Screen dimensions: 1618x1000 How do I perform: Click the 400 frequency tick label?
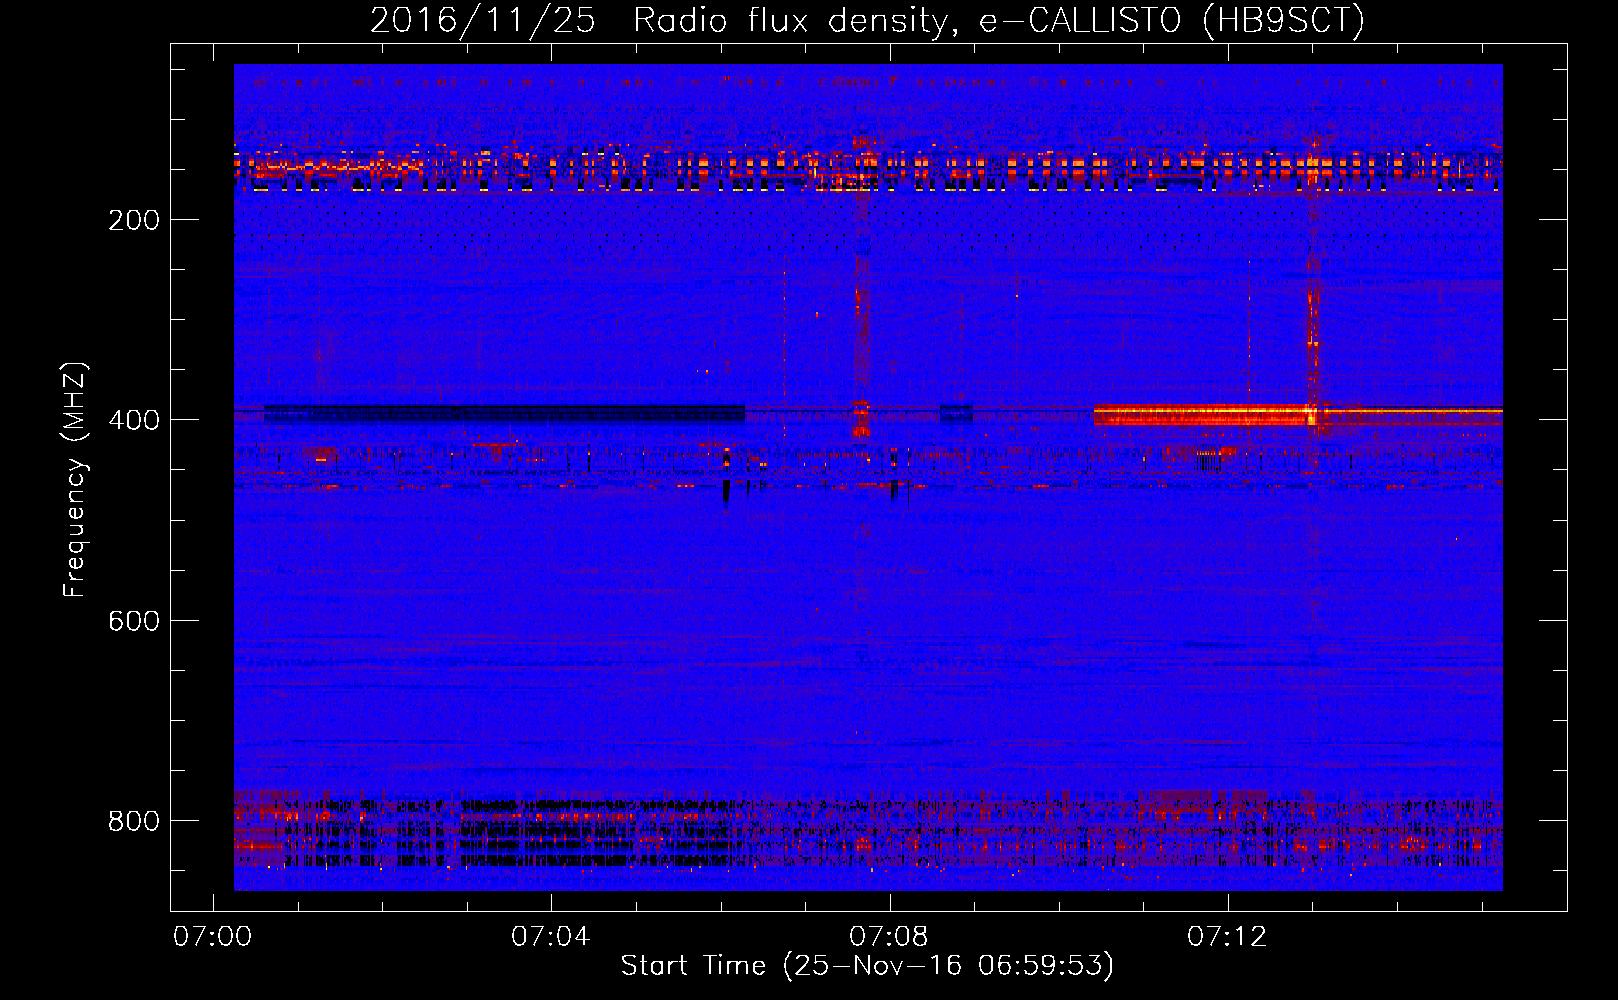click(x=134, y=420)
